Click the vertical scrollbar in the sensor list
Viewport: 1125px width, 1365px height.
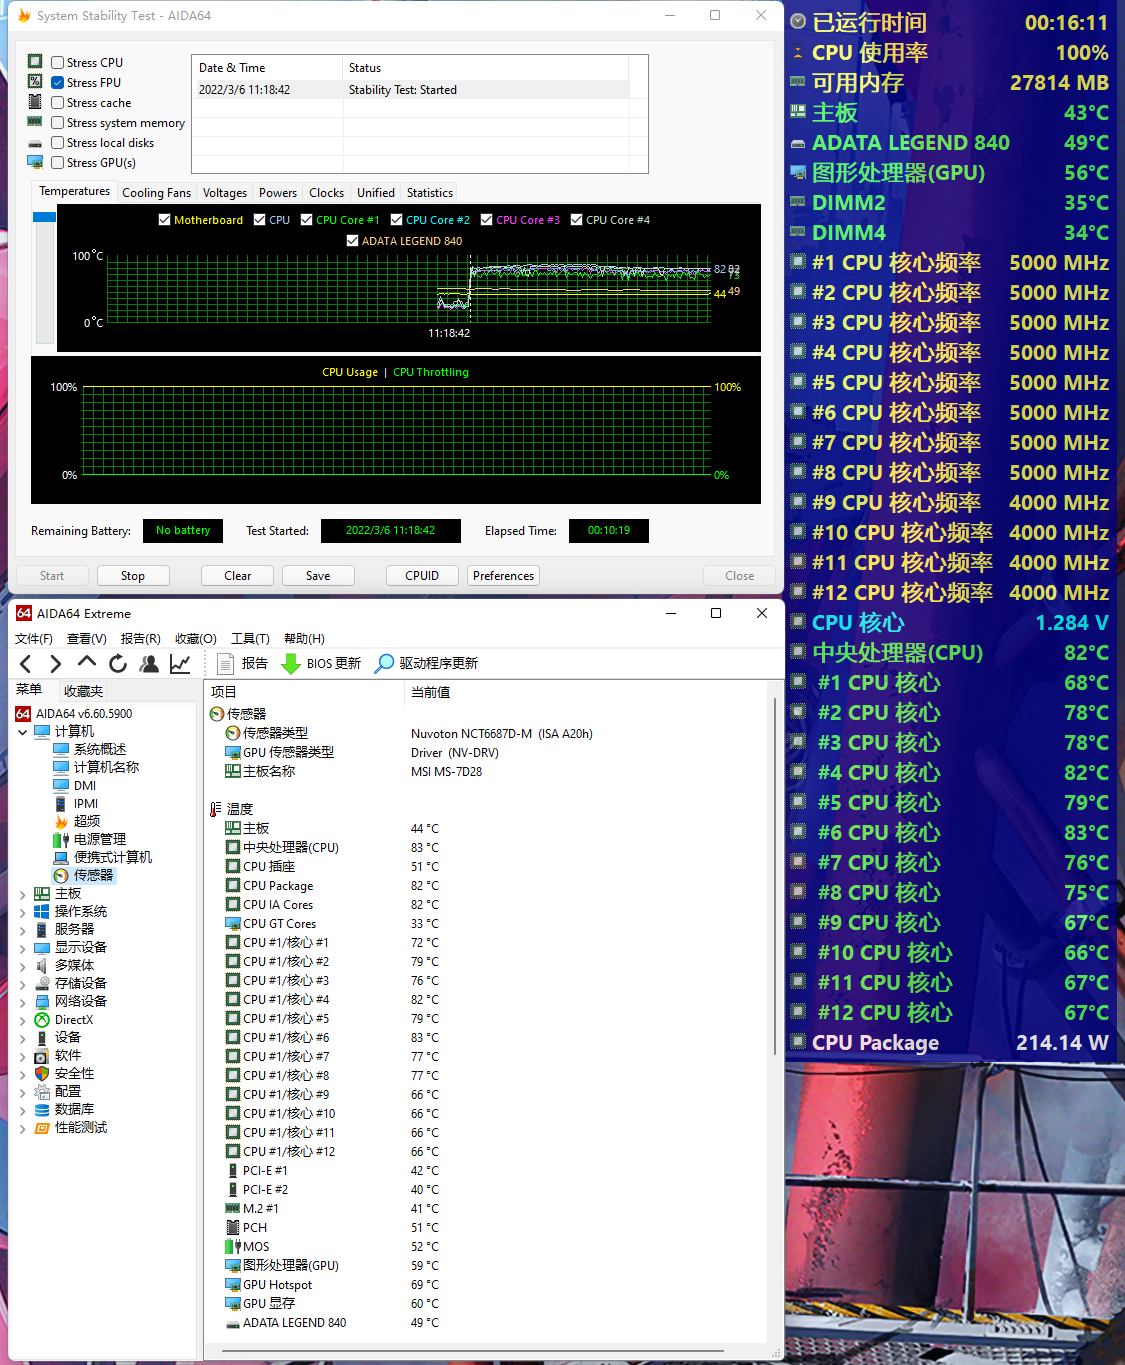click(775, 876)
